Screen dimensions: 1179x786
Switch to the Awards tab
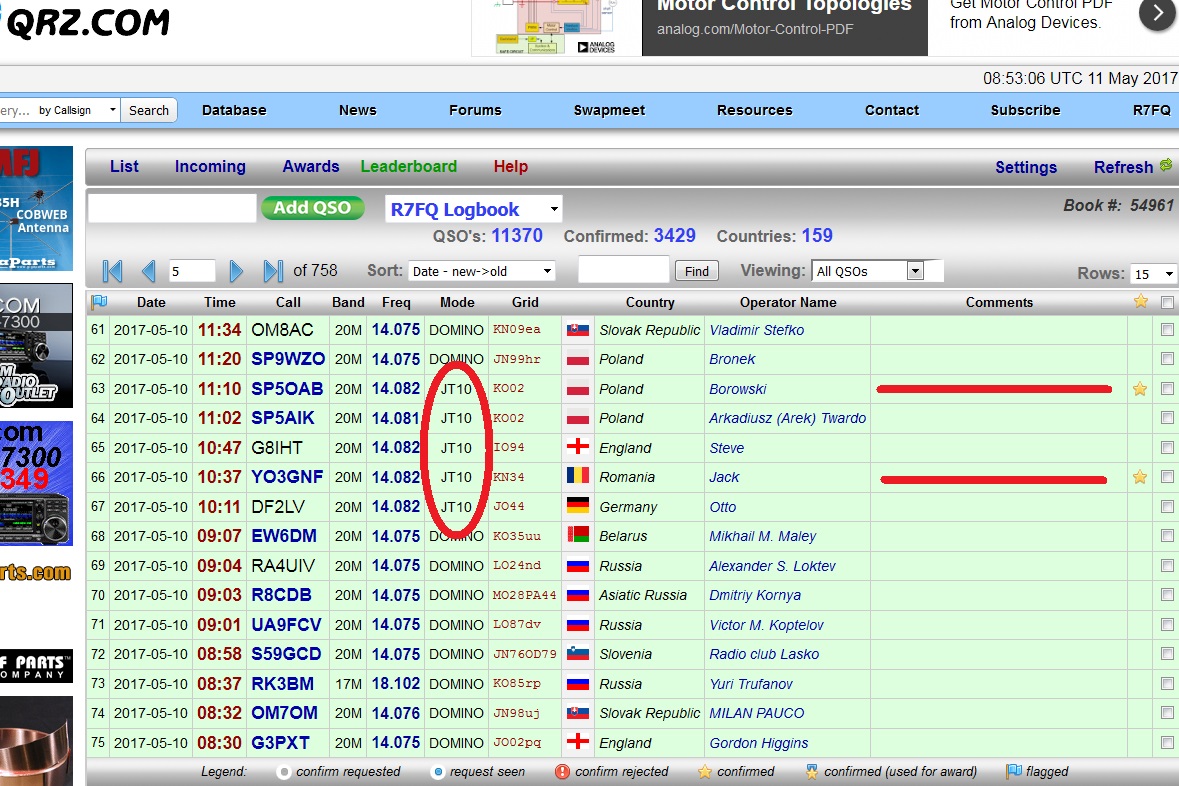(310, 167)
